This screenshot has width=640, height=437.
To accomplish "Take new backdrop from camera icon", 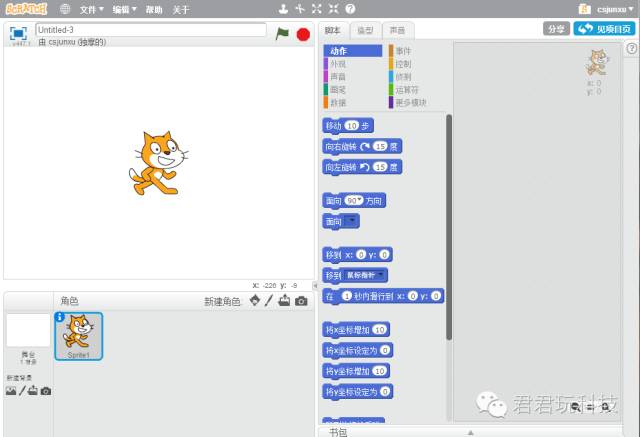I will click(46, 391).
